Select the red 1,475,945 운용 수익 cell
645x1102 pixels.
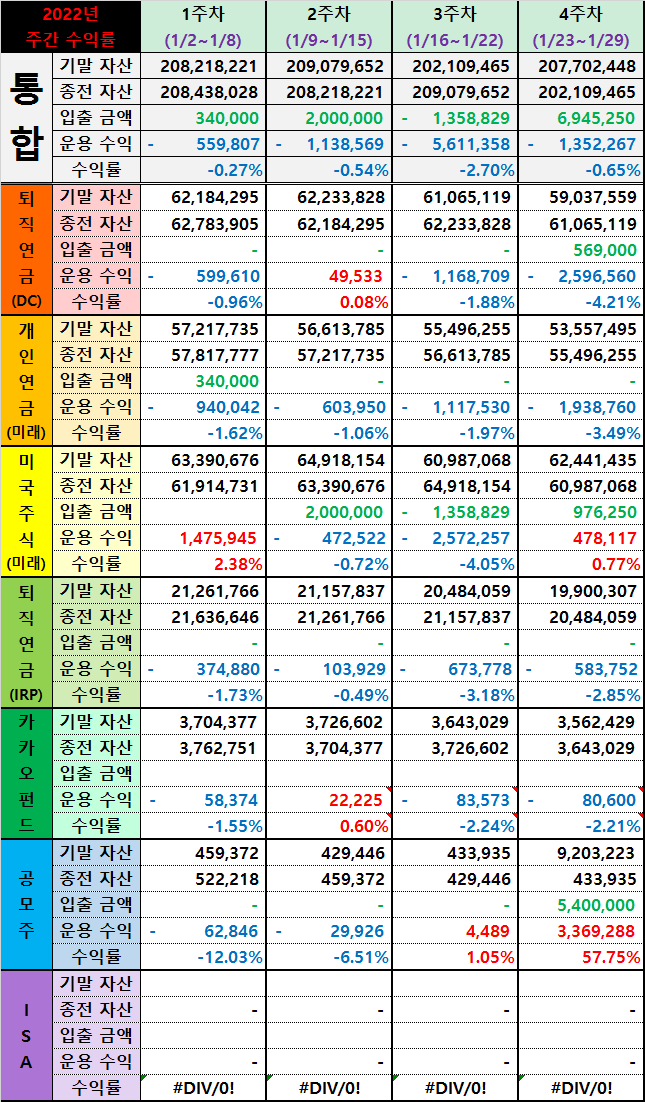[204, 539]
